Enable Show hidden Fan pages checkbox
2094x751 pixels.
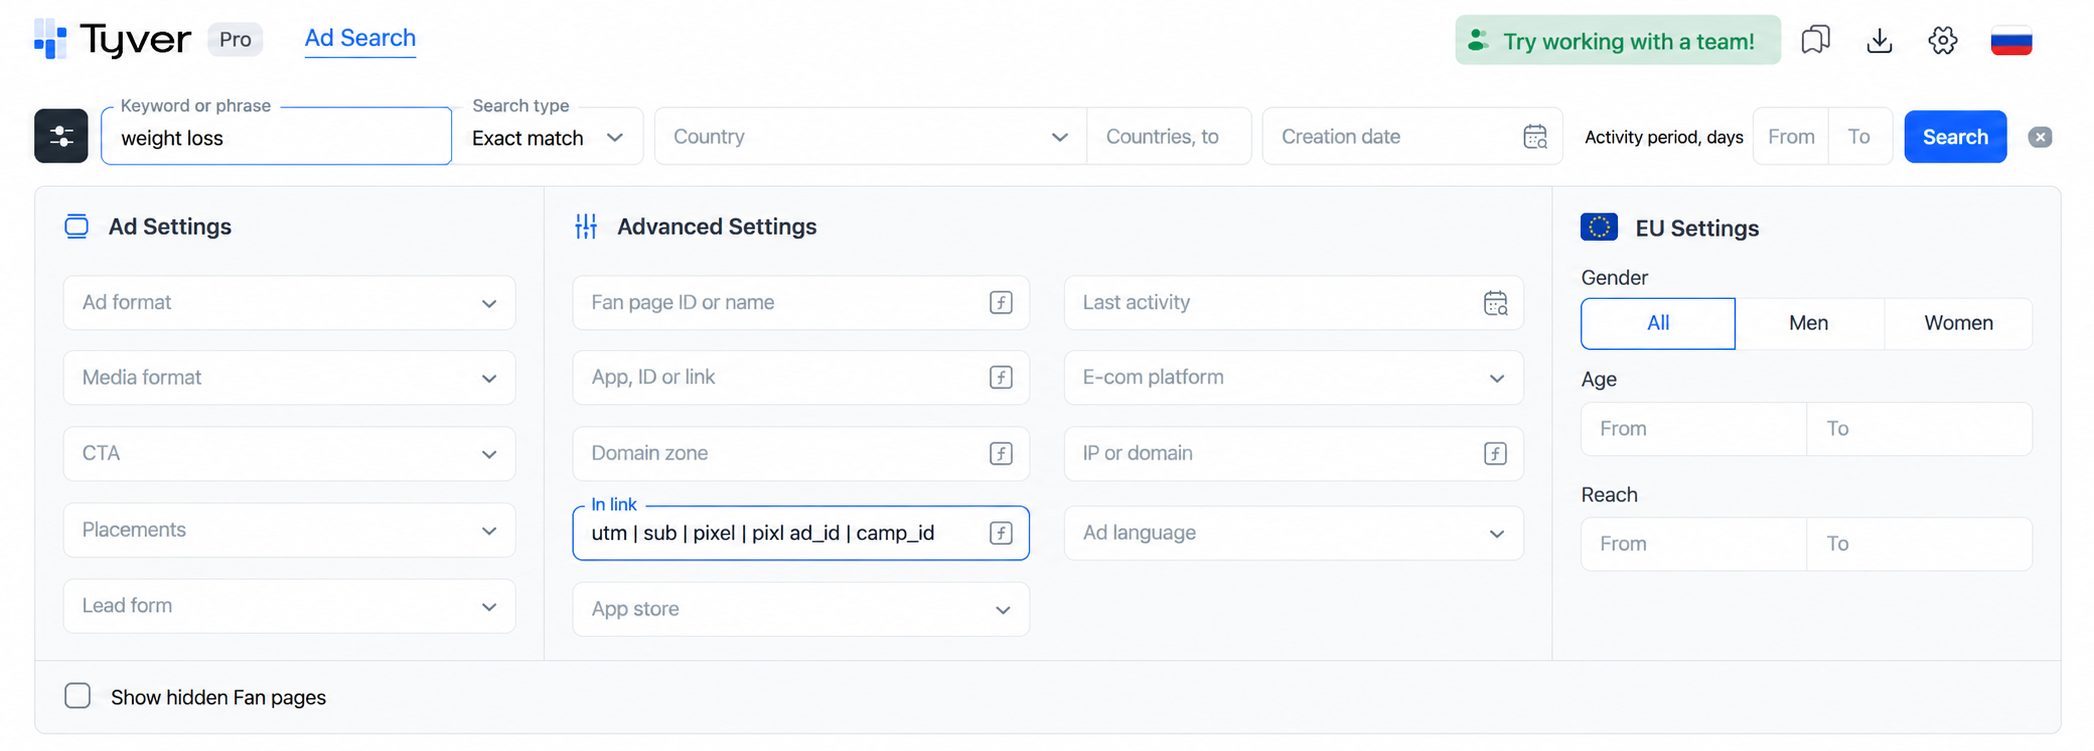(78, 696)
